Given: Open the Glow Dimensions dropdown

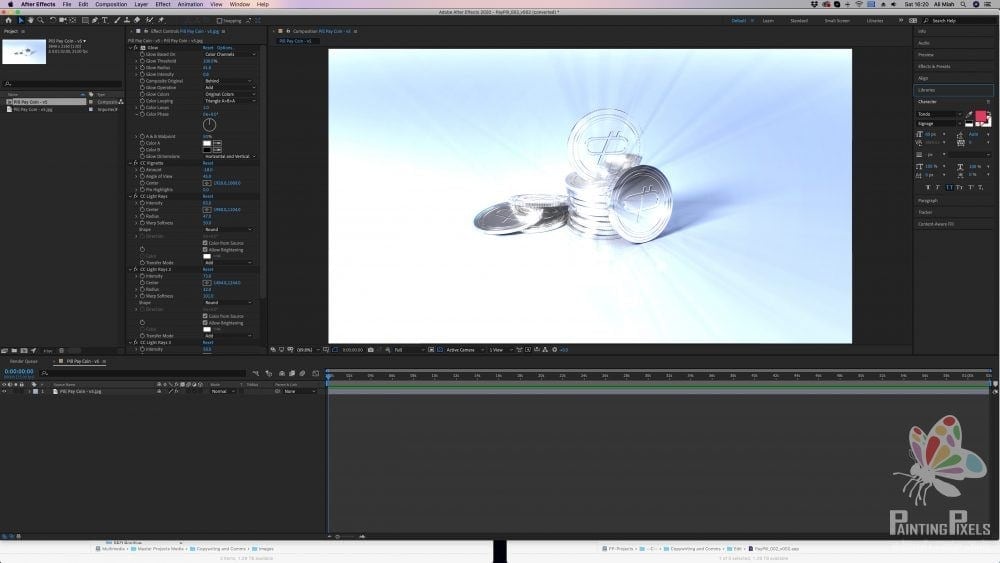Looking at the screenshot, I should [229, 156].
